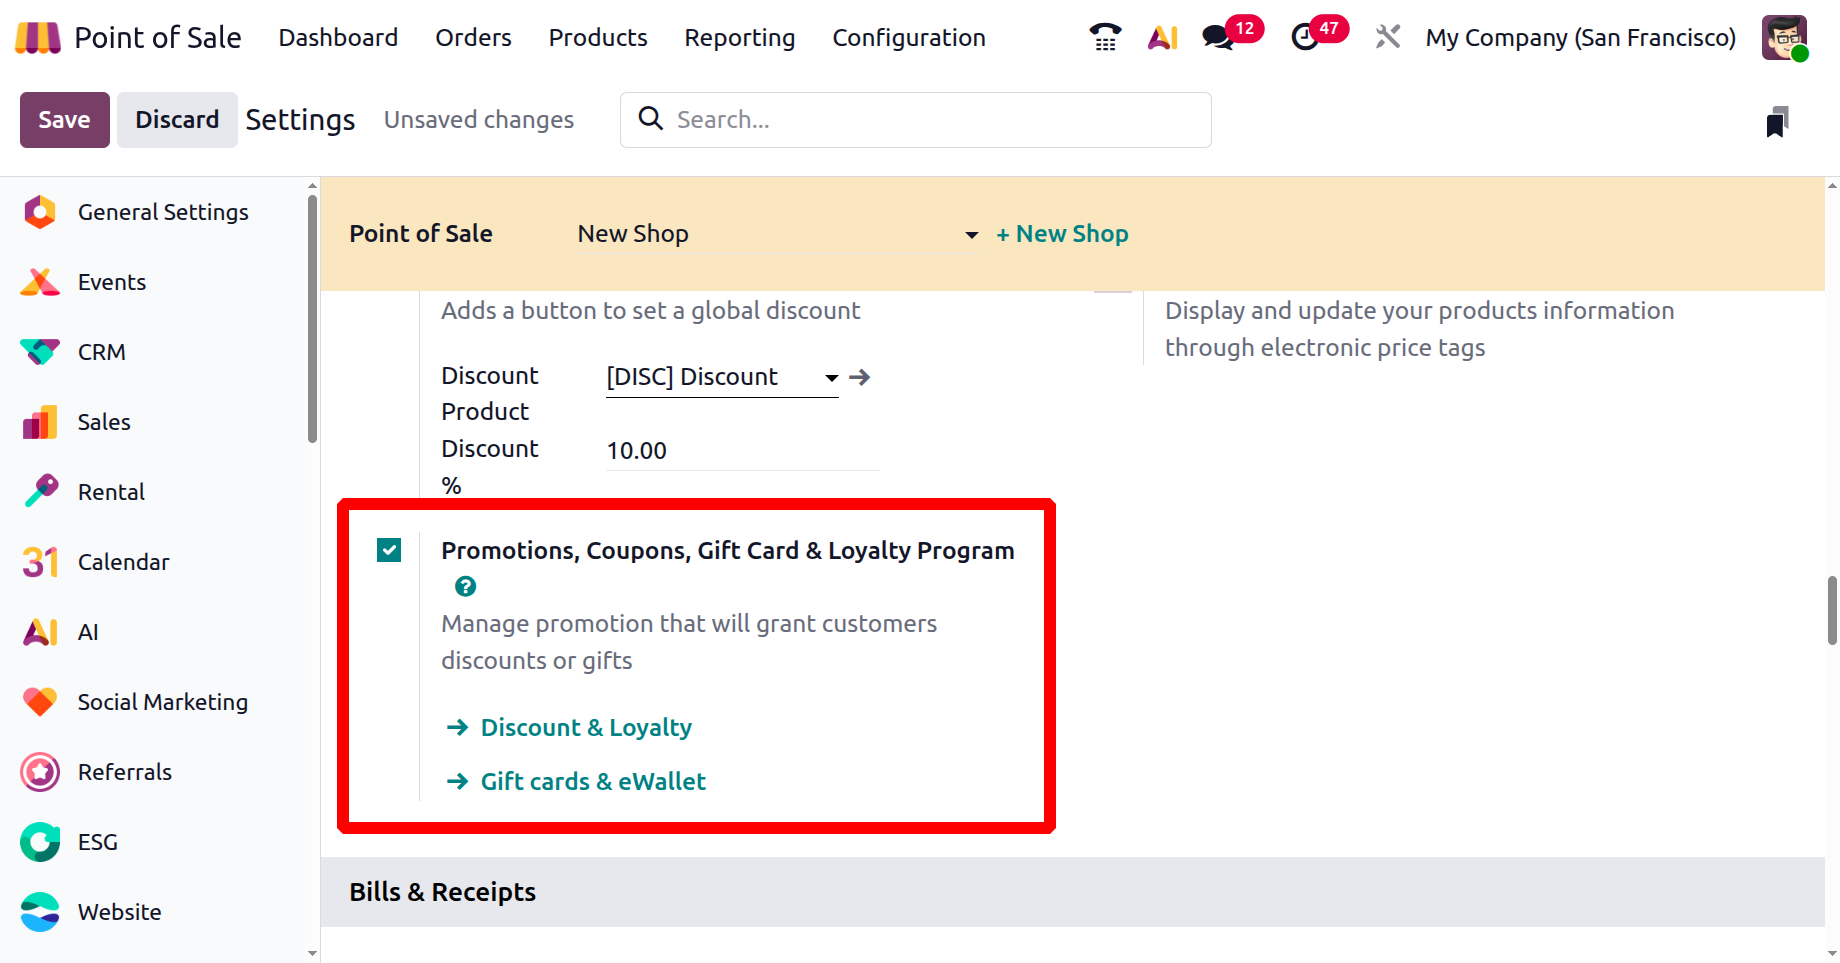The width and height of the screenshot is (1840, 963).
Task: Click the Save button
Action: (65, 120)
